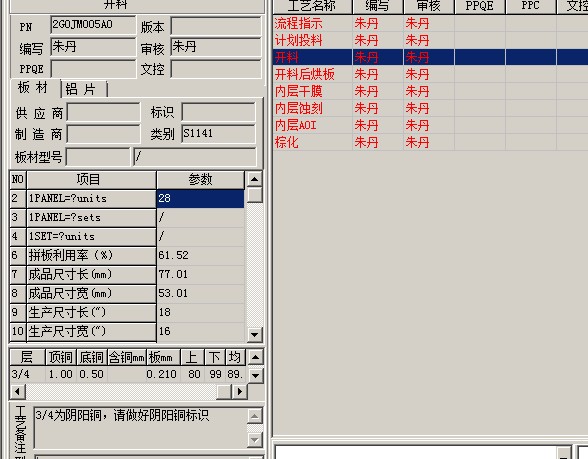This screenshot has height=459, width=588.
Task: Click the process list PPQE column header
Action: (x=480, y=6)
